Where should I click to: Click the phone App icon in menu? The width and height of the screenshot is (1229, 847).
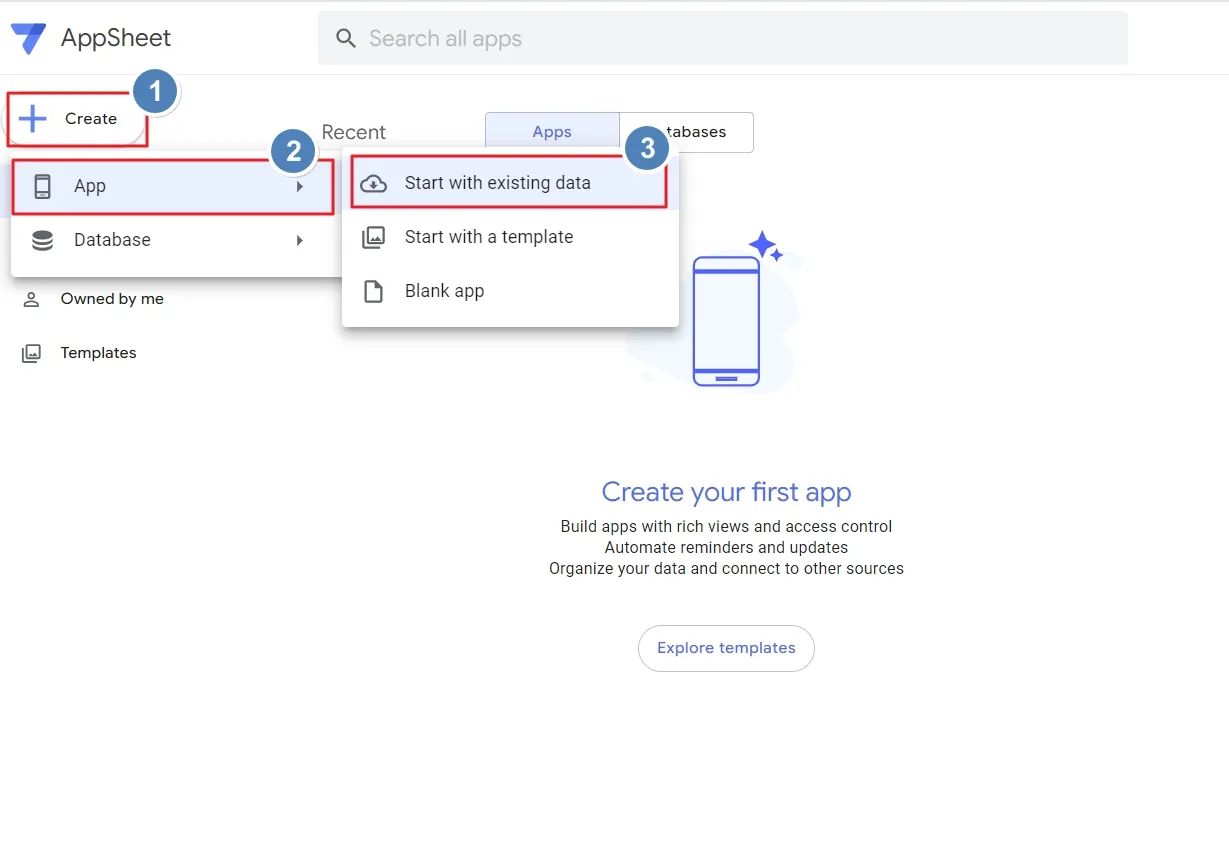click(x=42, y=186)
